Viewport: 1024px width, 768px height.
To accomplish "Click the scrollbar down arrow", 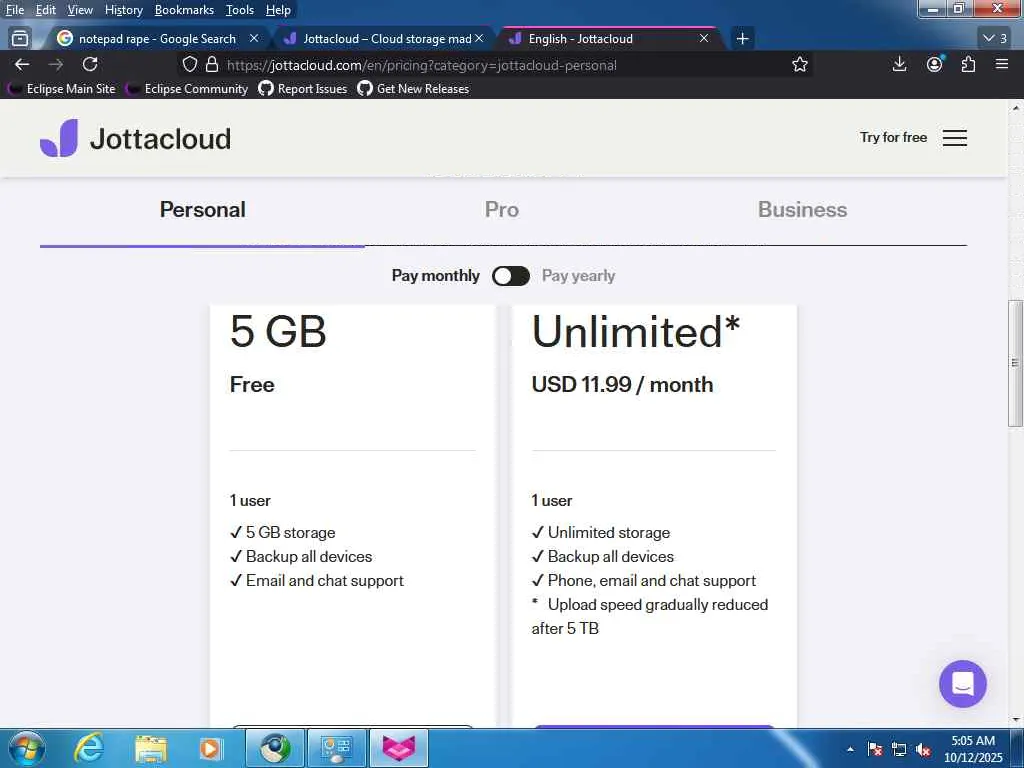I will pos(1015,719).
